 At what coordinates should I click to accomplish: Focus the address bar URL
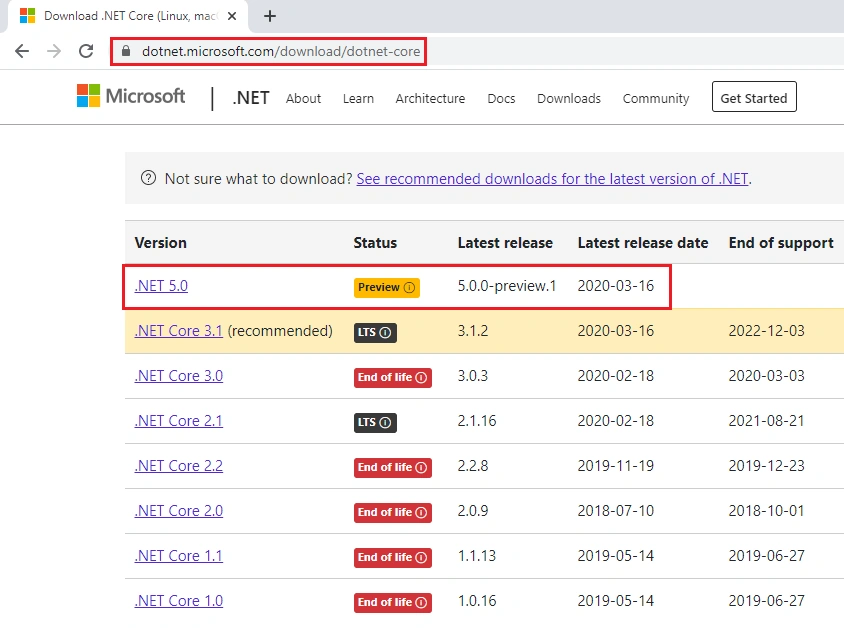(280, 51)
